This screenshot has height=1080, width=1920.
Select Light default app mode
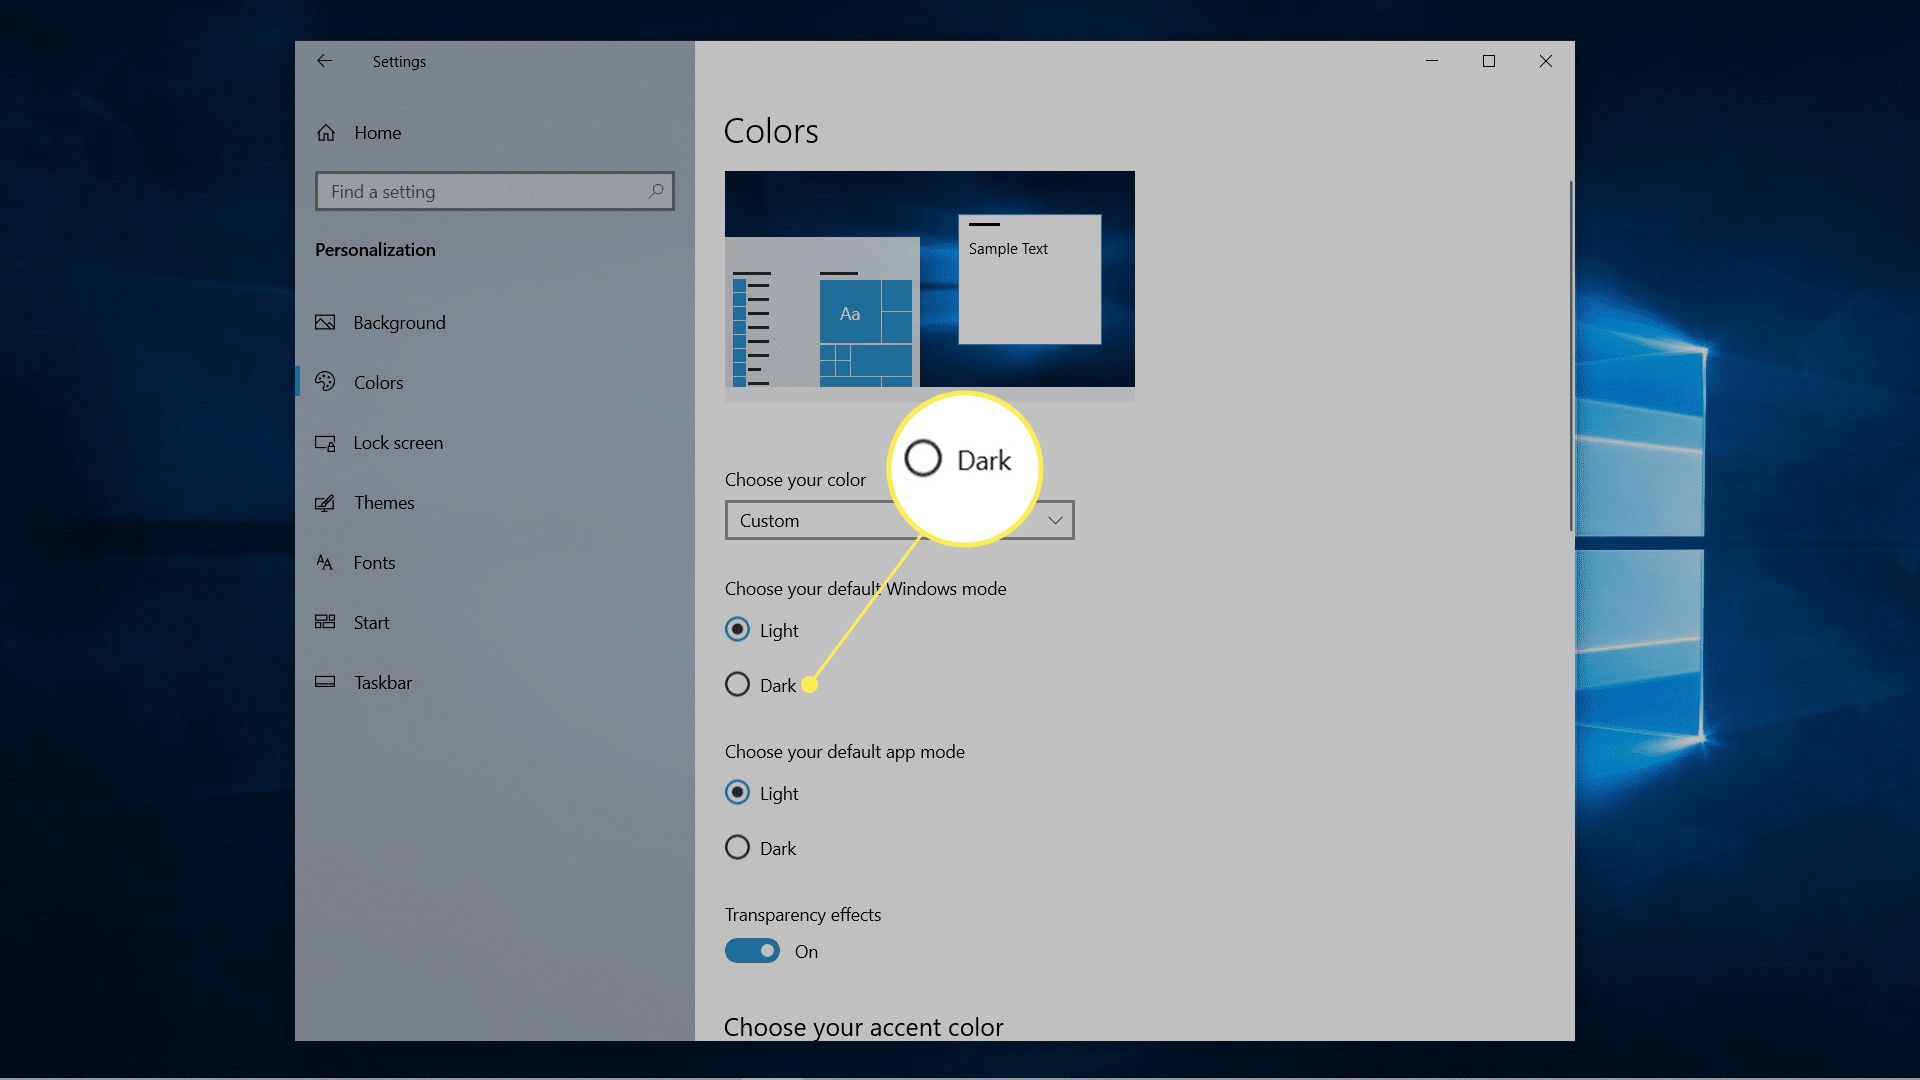pos(736,793)
